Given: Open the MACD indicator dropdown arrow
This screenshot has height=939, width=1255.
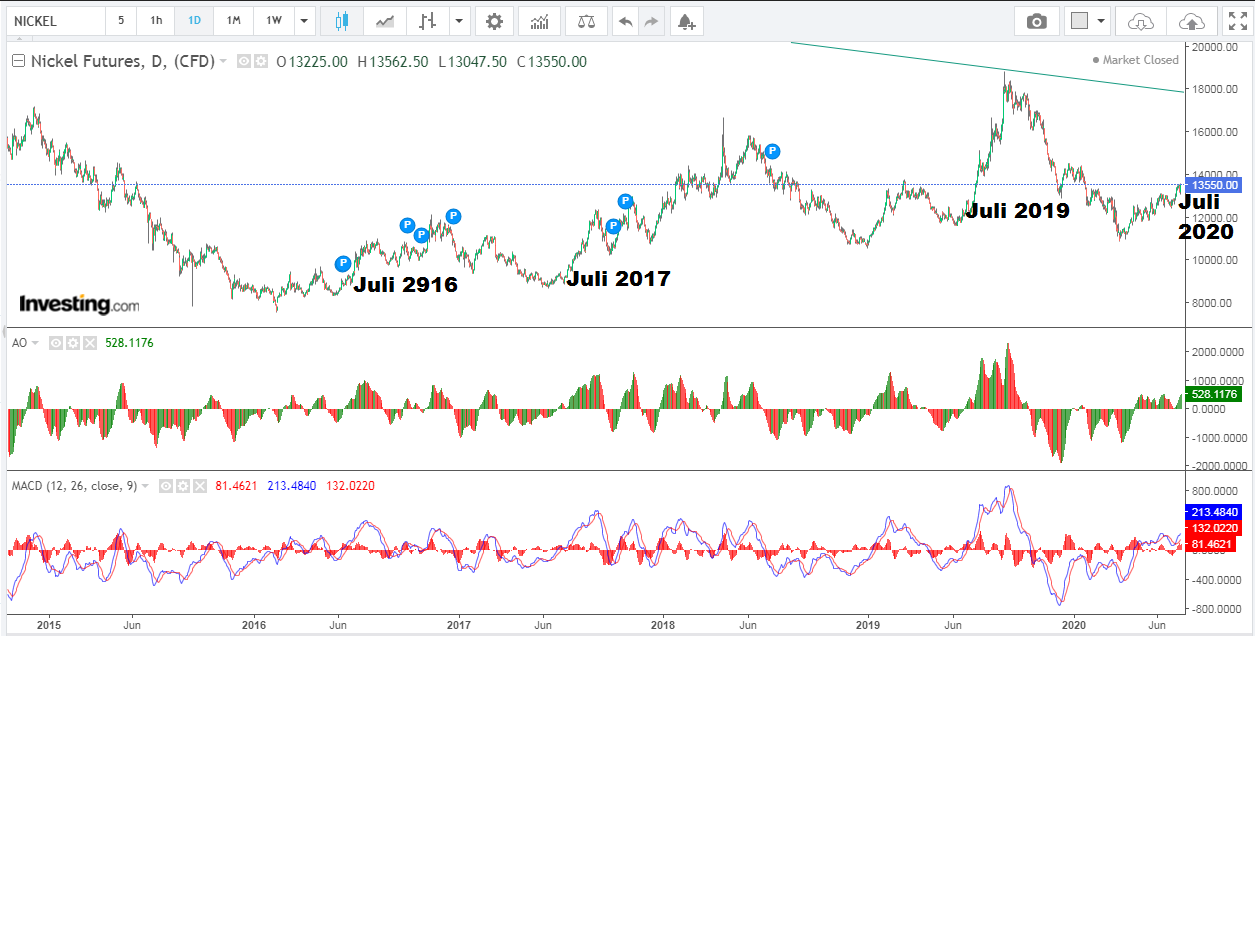Looking at the screenshot, I should tap(146, 486).
